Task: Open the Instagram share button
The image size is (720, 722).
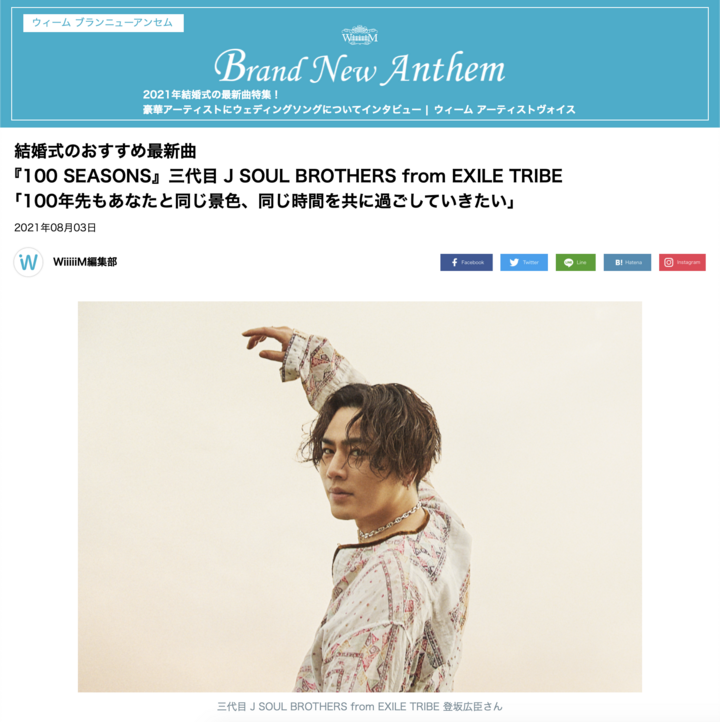Action: point(682,262)
